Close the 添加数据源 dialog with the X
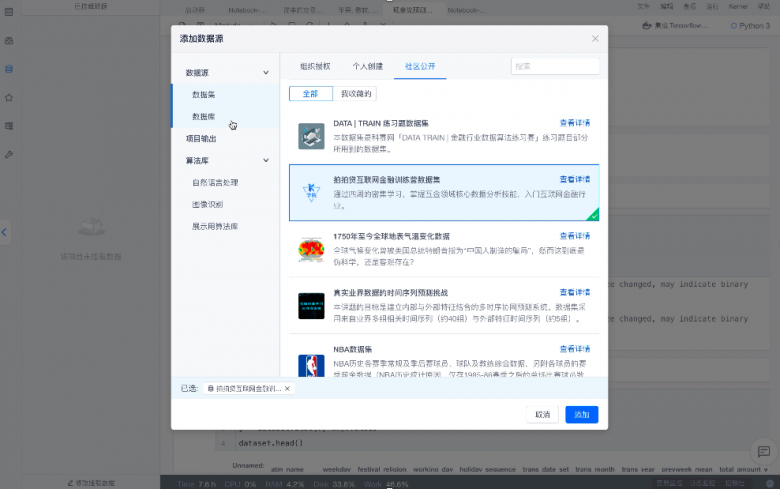 coord(595,39)
